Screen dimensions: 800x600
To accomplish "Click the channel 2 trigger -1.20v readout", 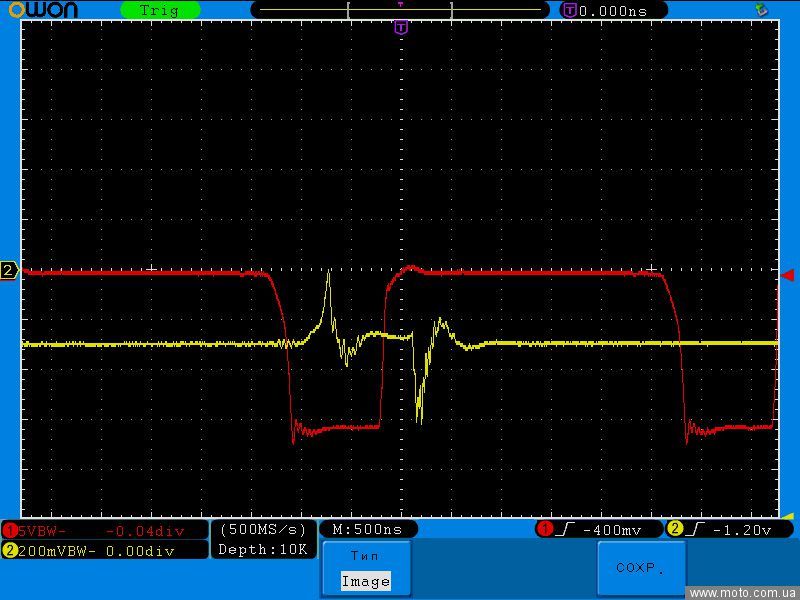I will (728, 529).
